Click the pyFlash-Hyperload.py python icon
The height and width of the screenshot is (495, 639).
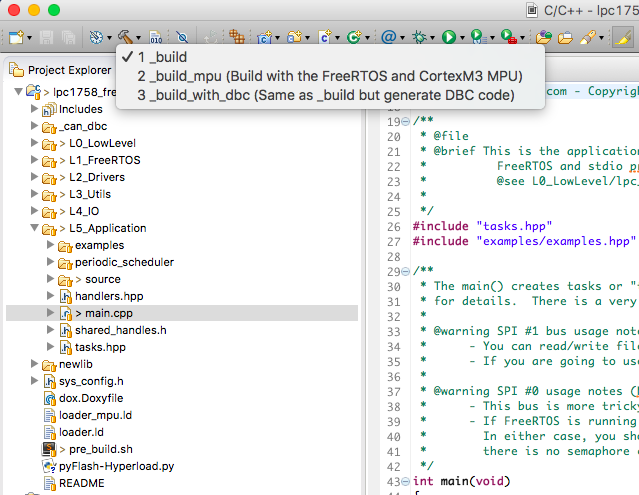coord(49,466)
